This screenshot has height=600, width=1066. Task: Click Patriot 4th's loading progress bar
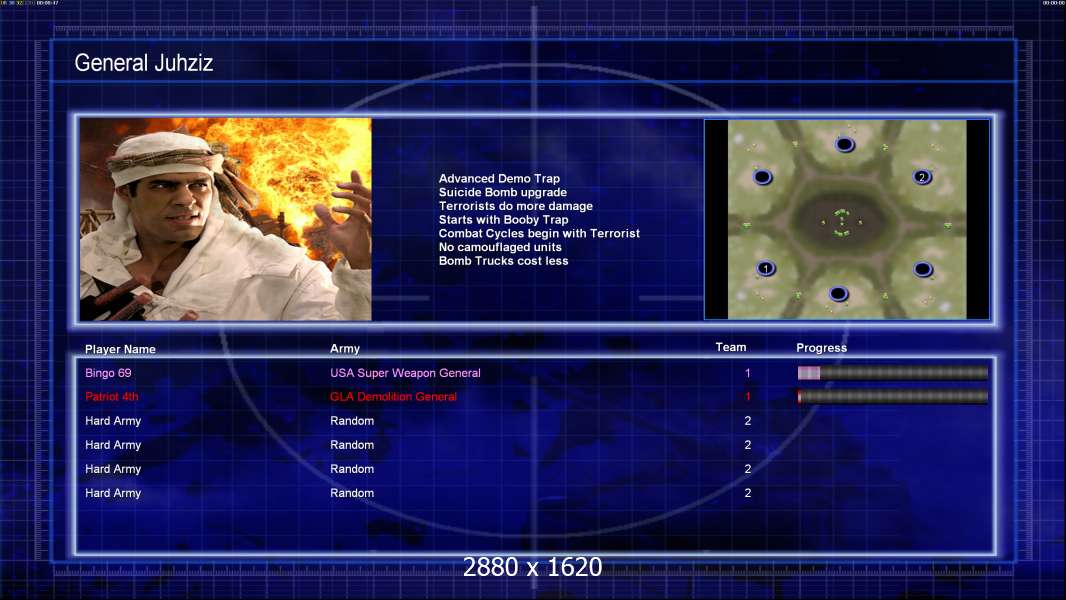pos(893,396)
